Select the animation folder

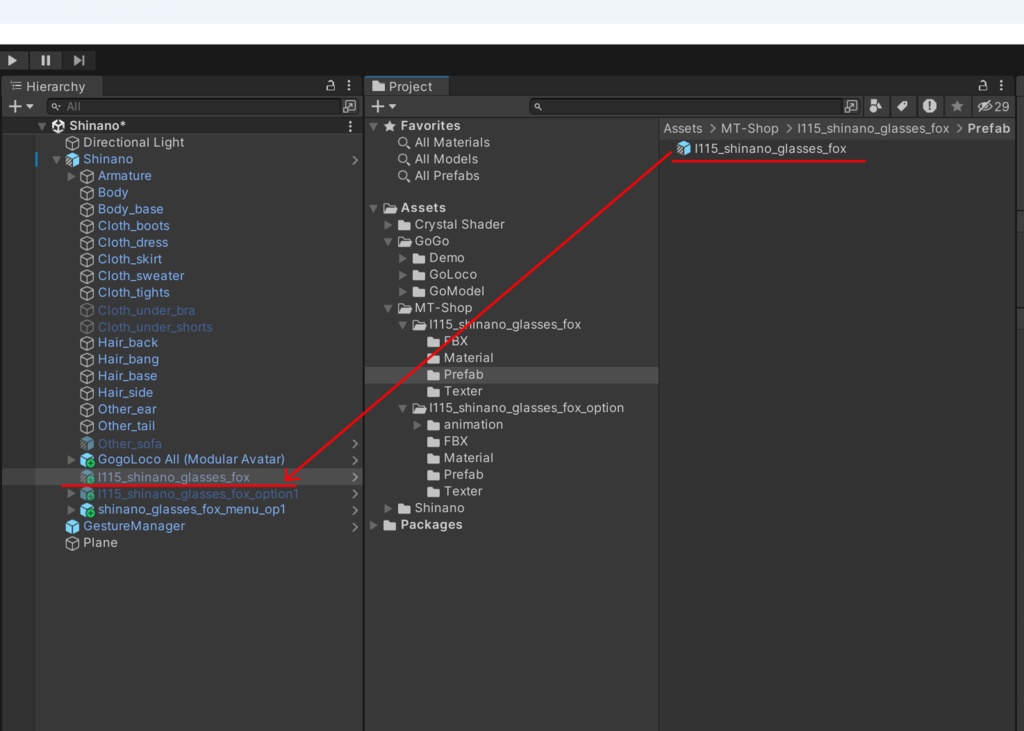(x=473, y=425)
